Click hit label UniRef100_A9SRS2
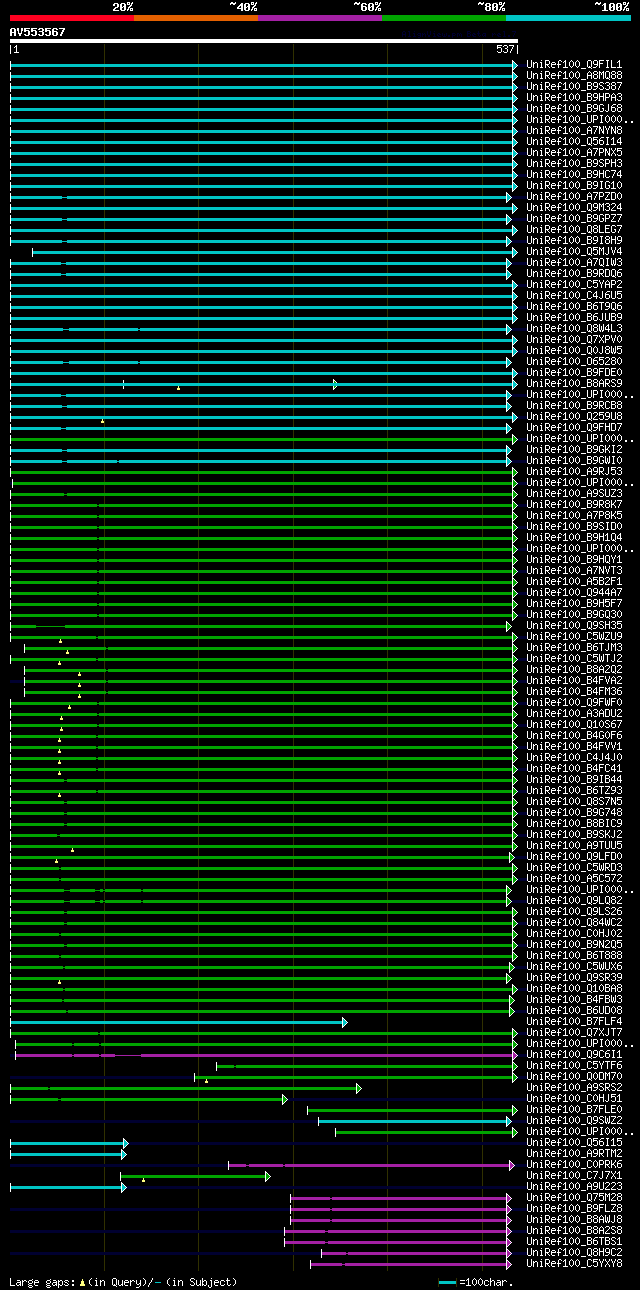 tap(574, 1087)
